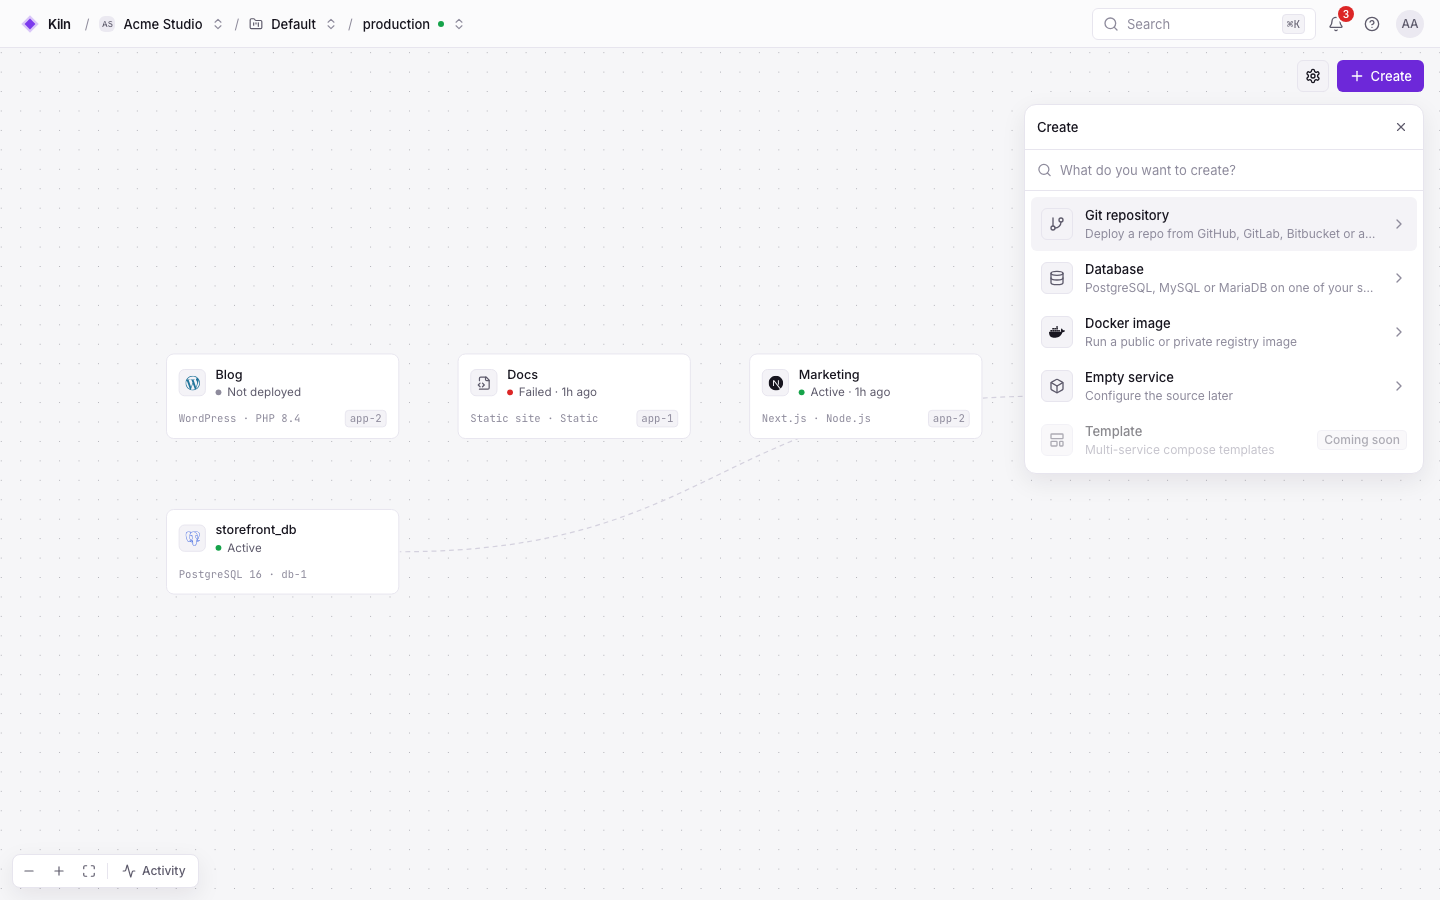Click the Git repository branch icon
The height and width of the screenshot is (900, 1440).
pyautogui.click(x=1057, y=224)
